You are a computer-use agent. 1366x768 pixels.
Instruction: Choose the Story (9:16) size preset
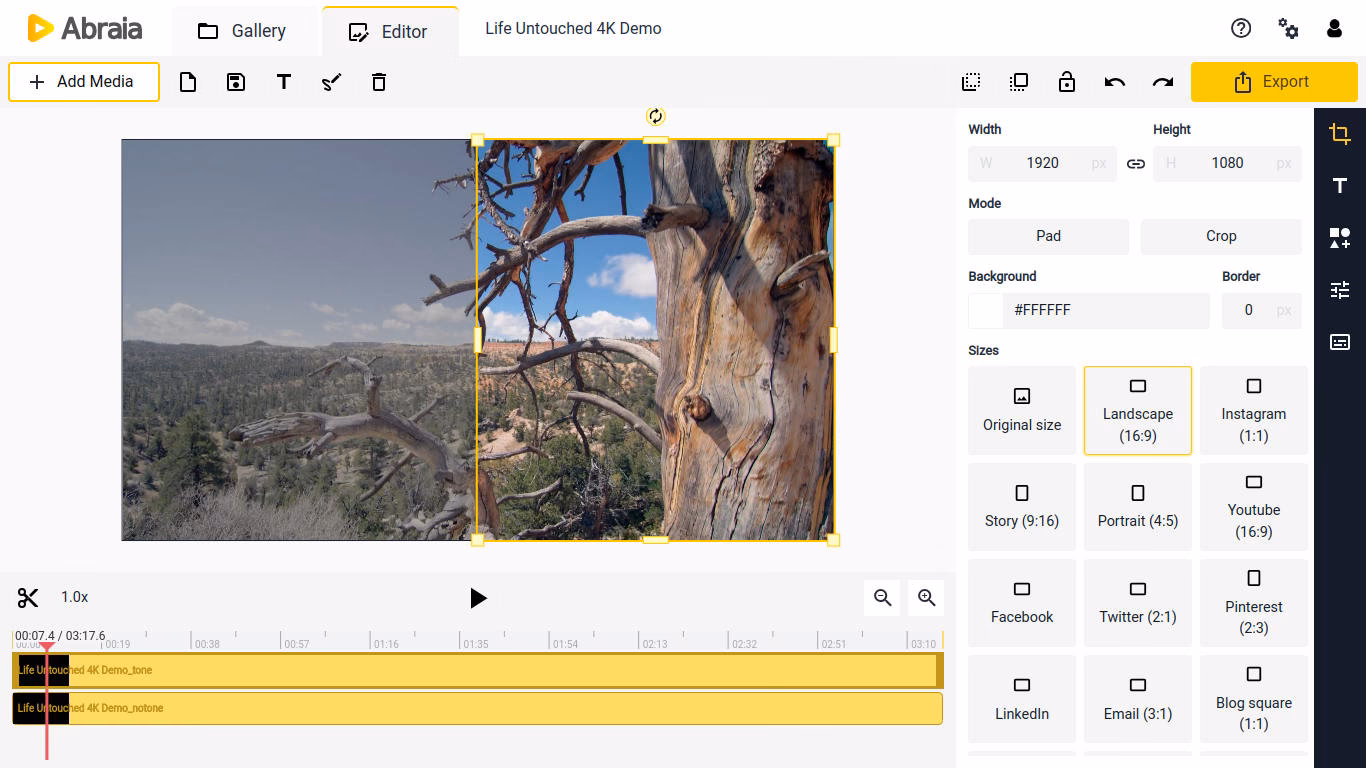click(x=1021, y=506)
